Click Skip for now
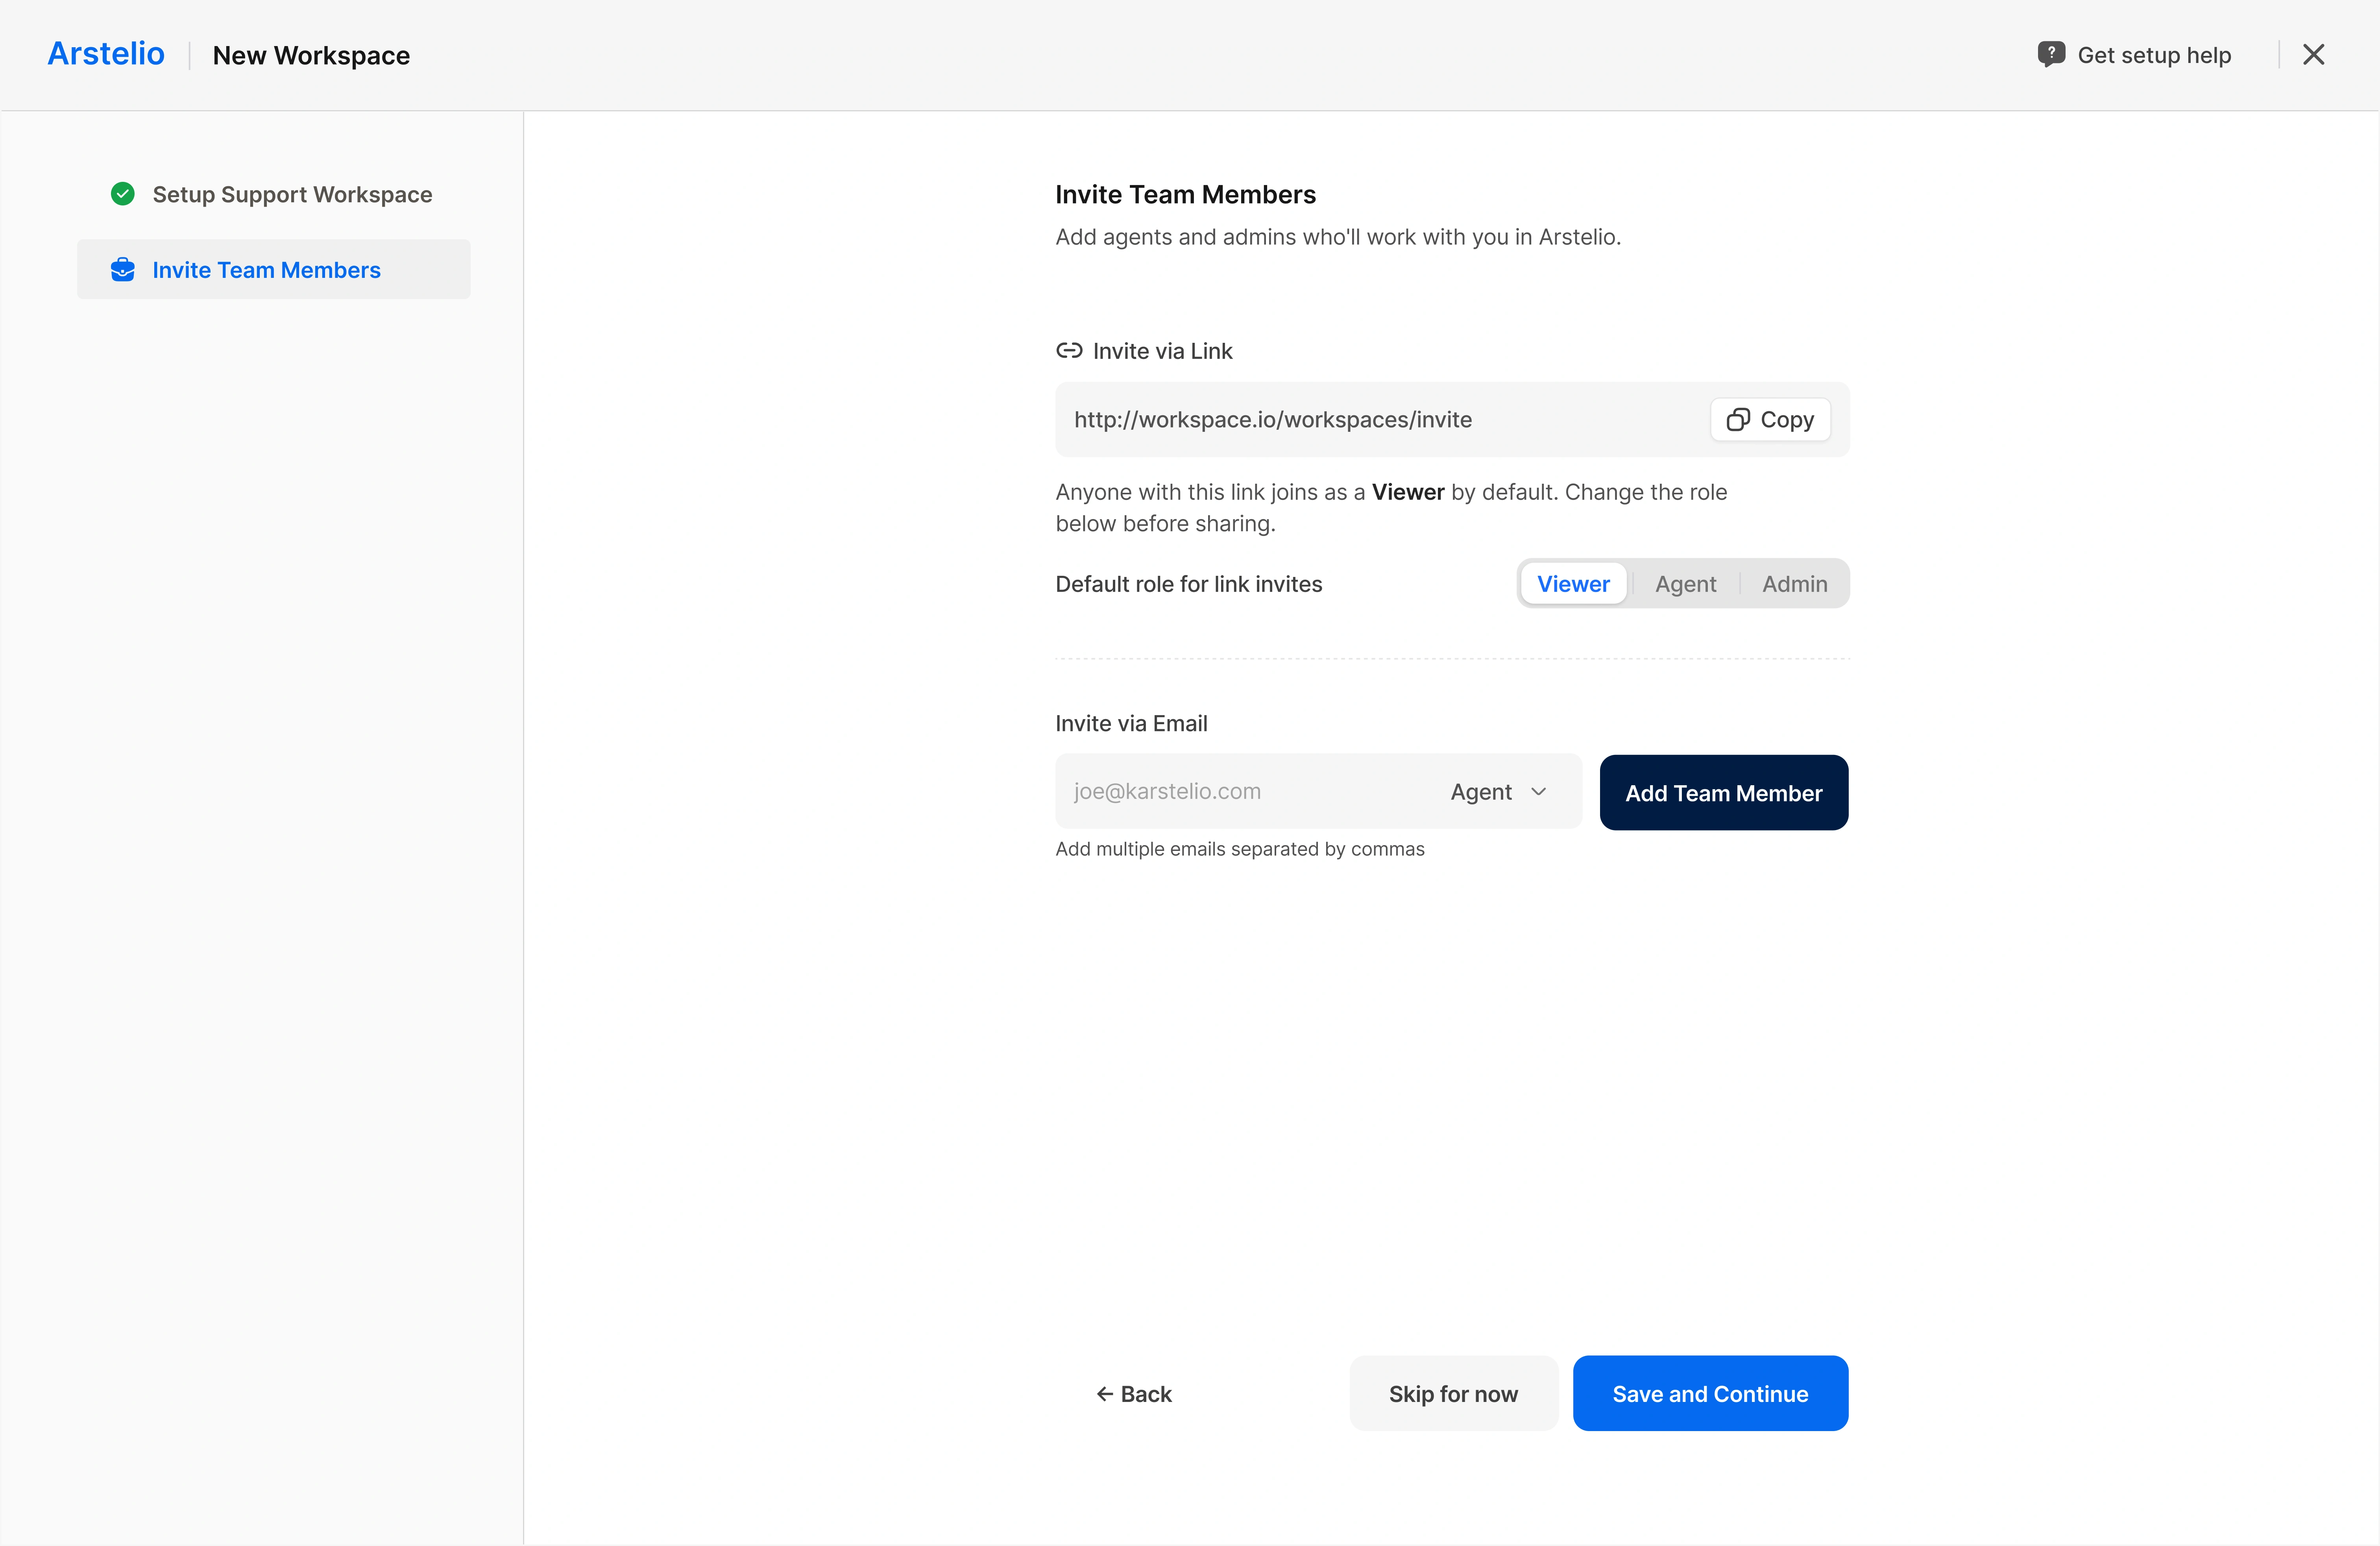Screen dimensions: 2380x1546 (x=1453, y=1394)
